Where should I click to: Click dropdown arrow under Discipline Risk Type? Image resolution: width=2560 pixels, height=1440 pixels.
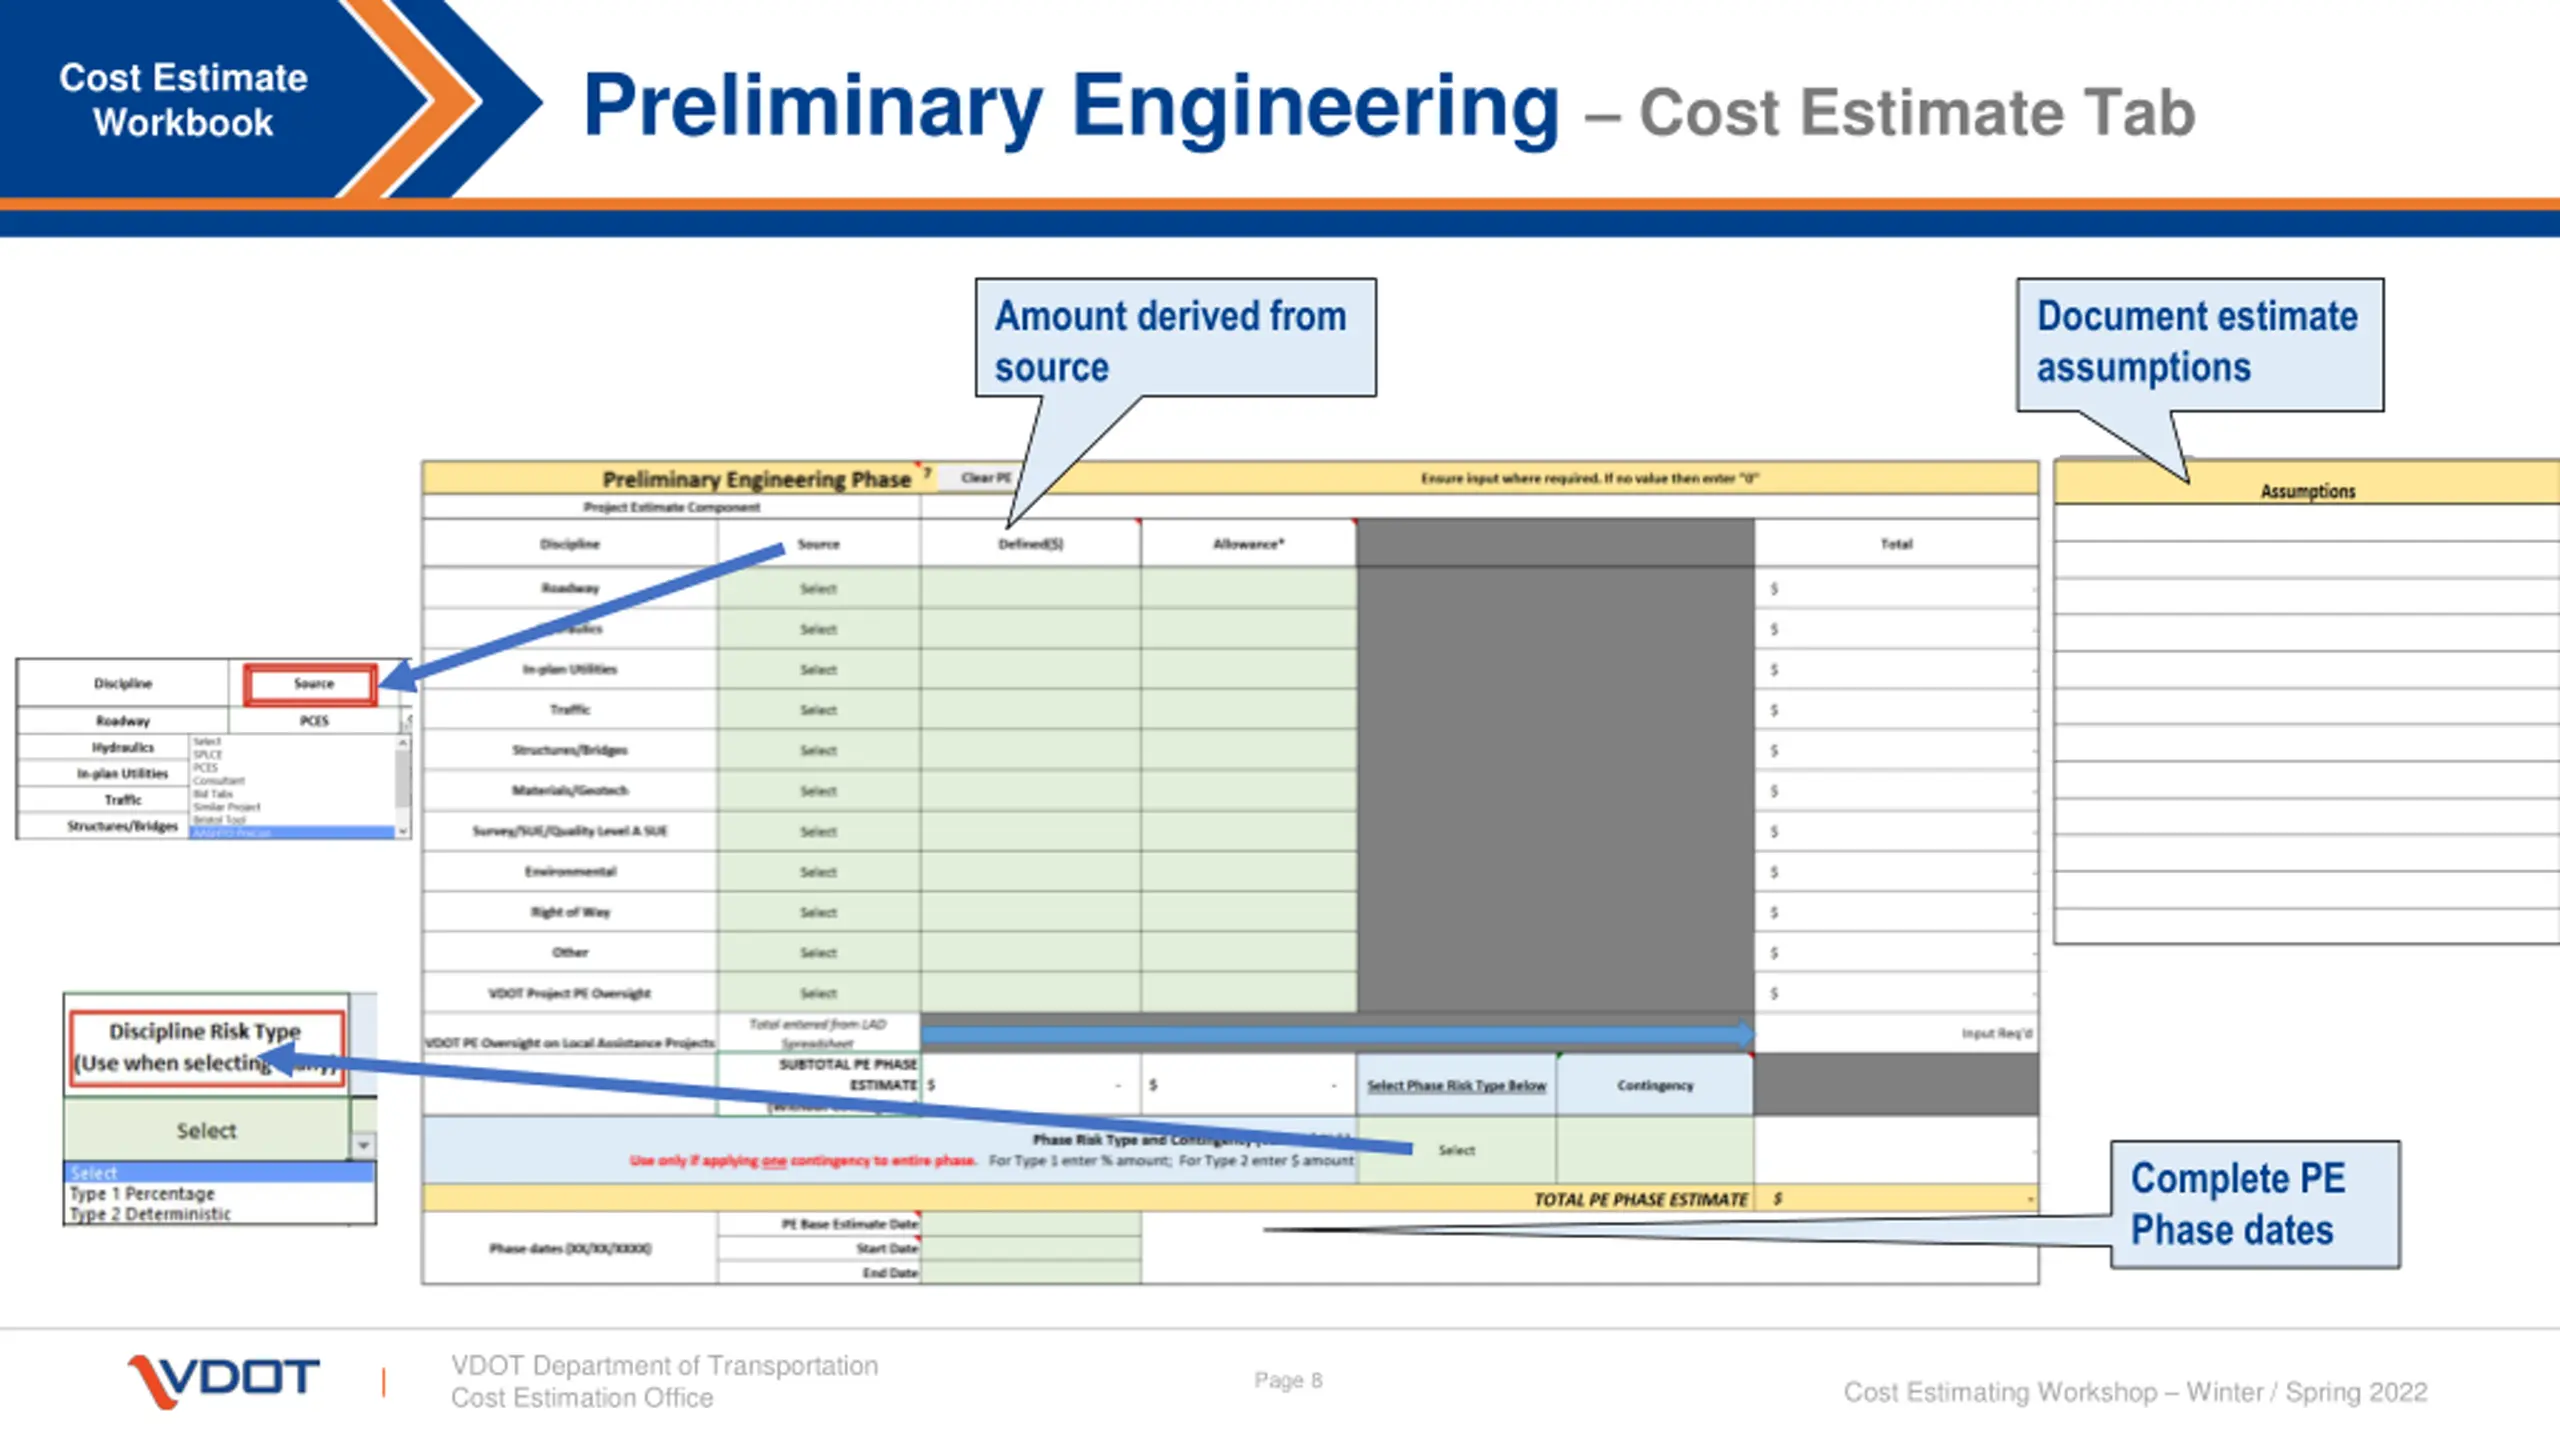pyautogui.click(x=363, y=1145)
